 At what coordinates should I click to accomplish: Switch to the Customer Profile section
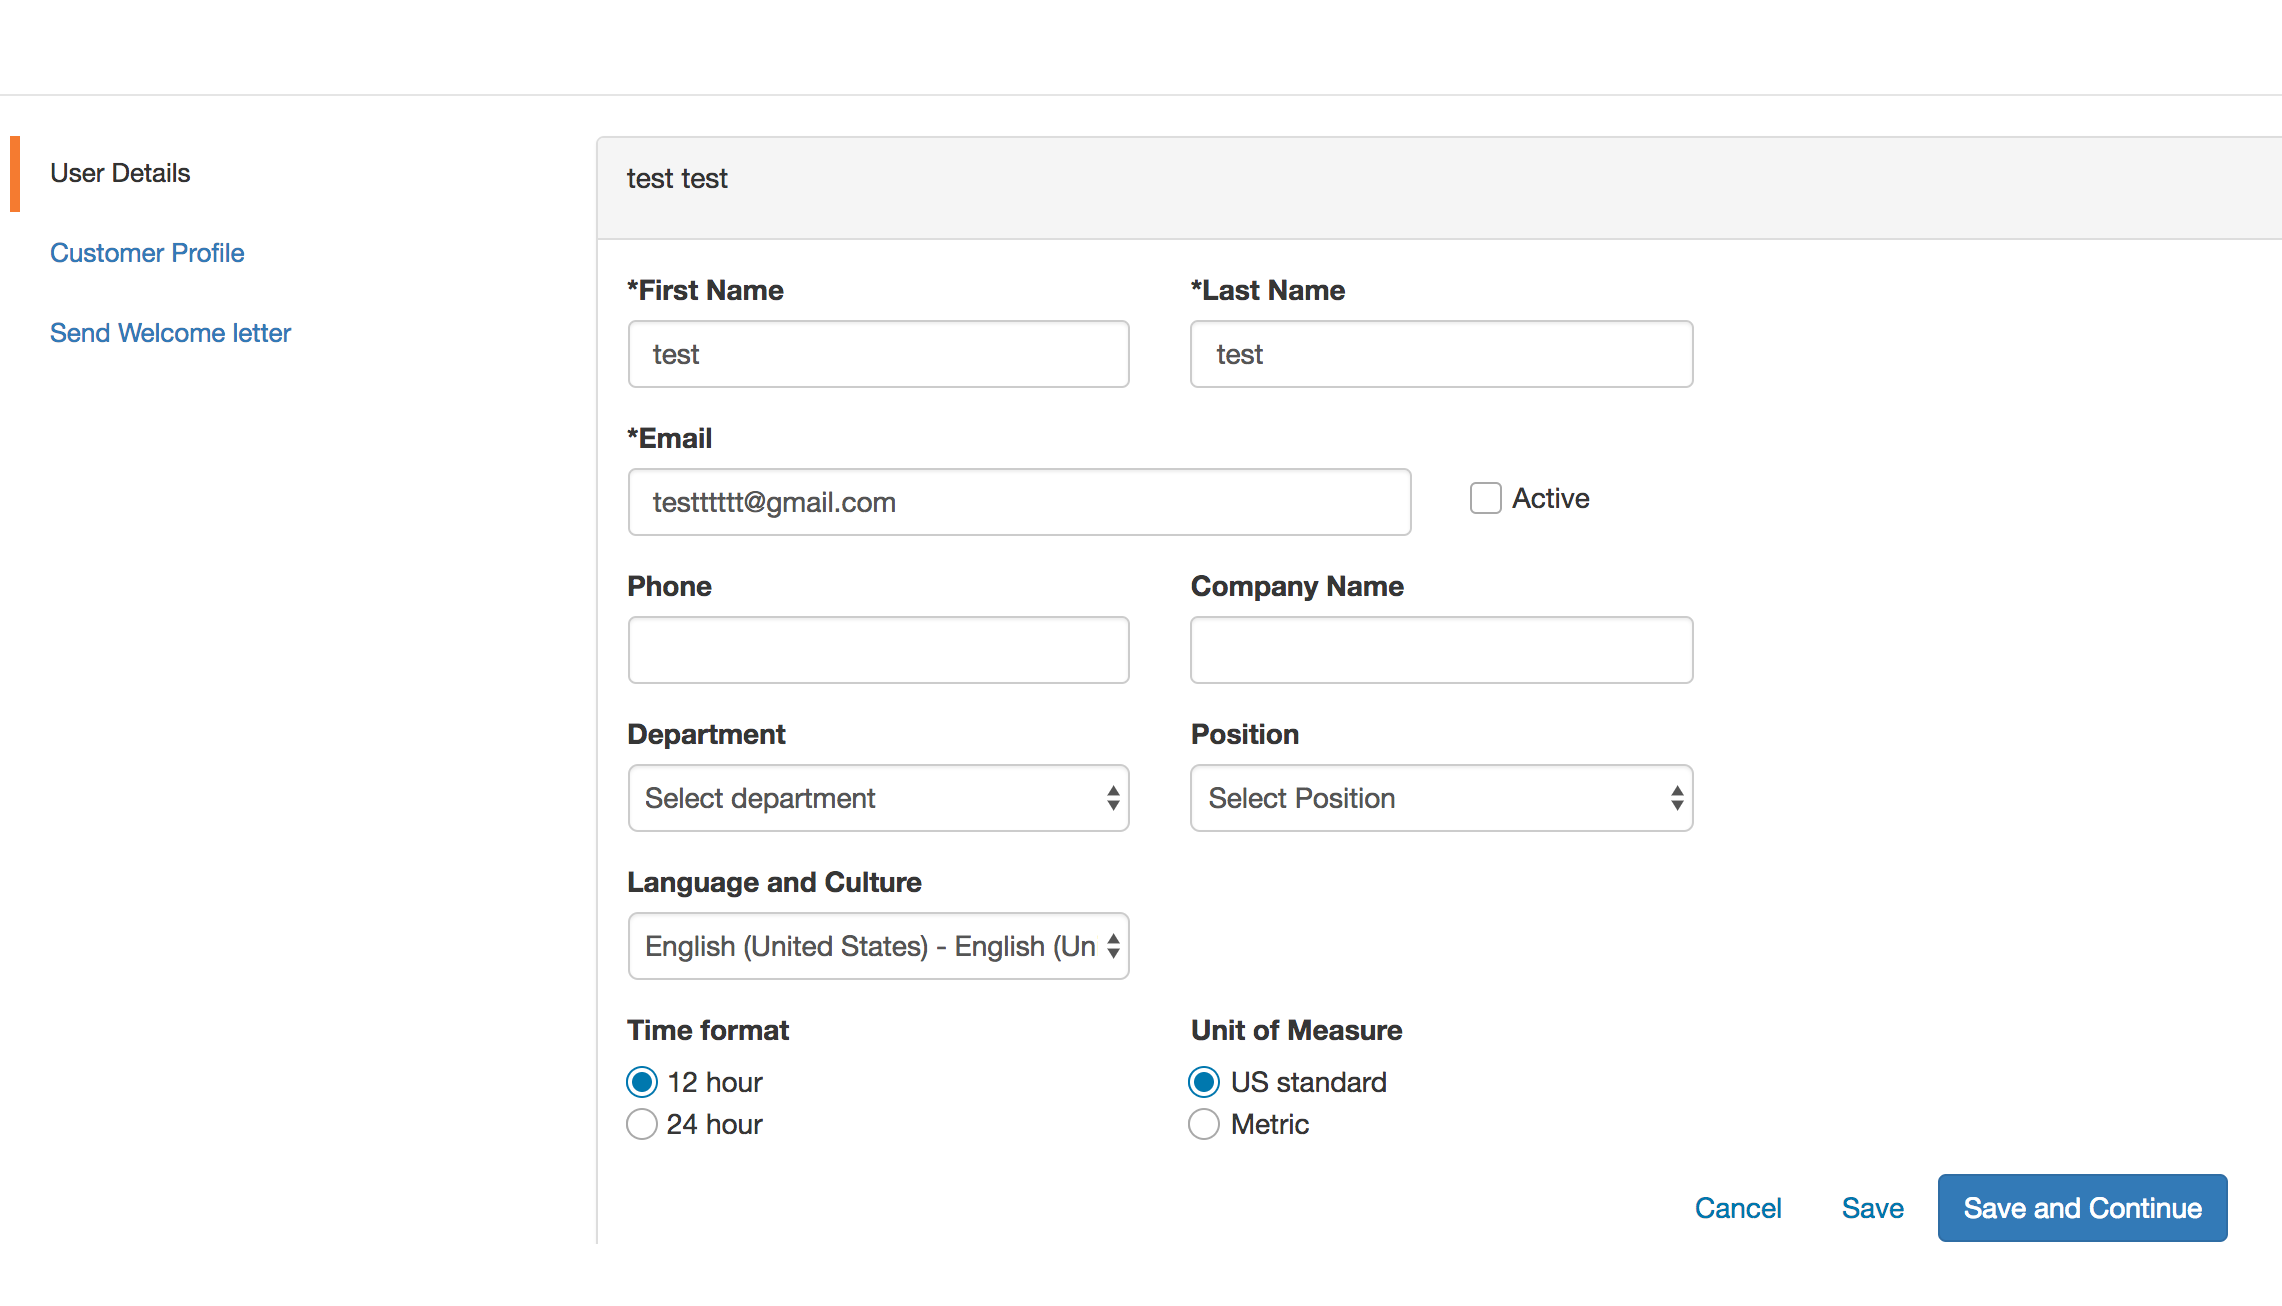click(x=146, y=253)
